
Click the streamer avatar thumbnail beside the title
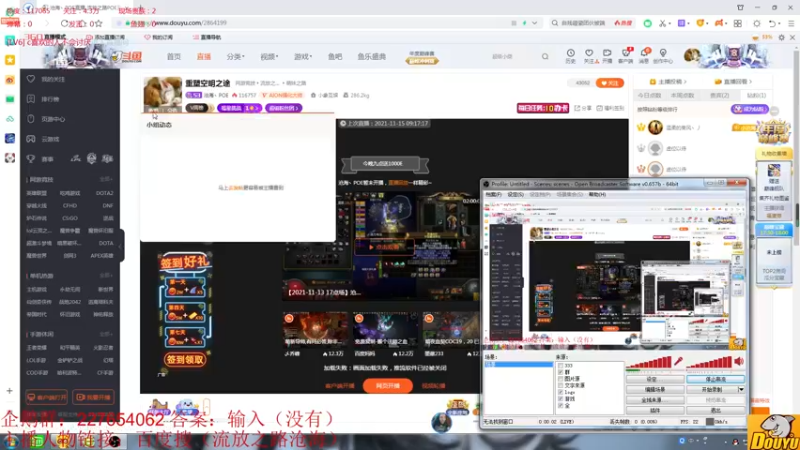click(163, 95)
